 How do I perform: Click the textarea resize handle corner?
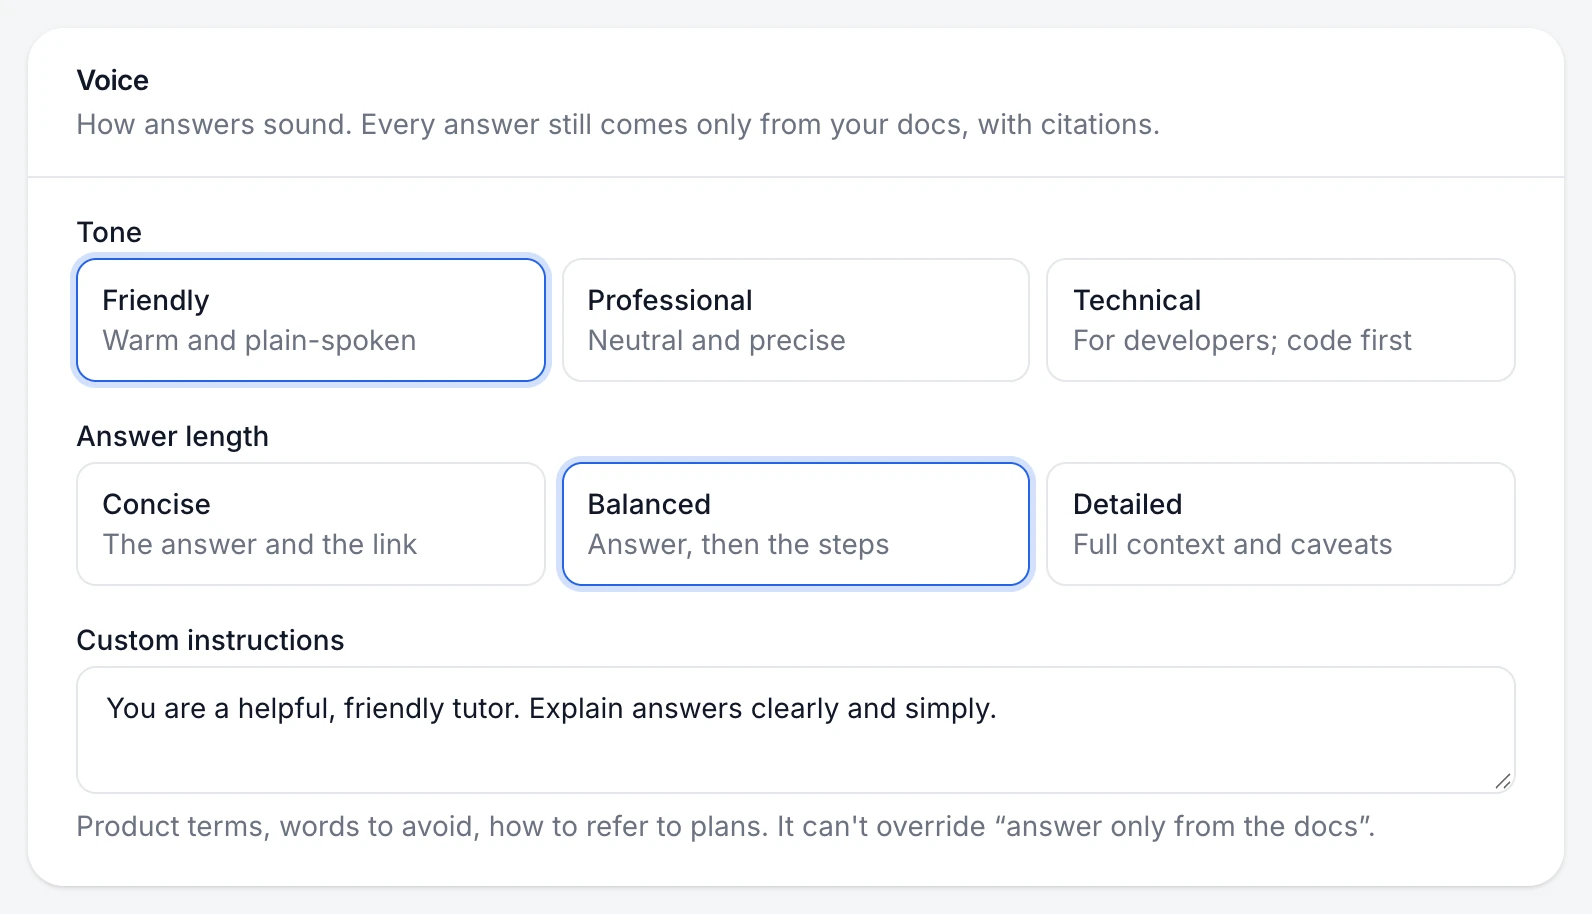pyautogui.click(x=1503, y=781)
